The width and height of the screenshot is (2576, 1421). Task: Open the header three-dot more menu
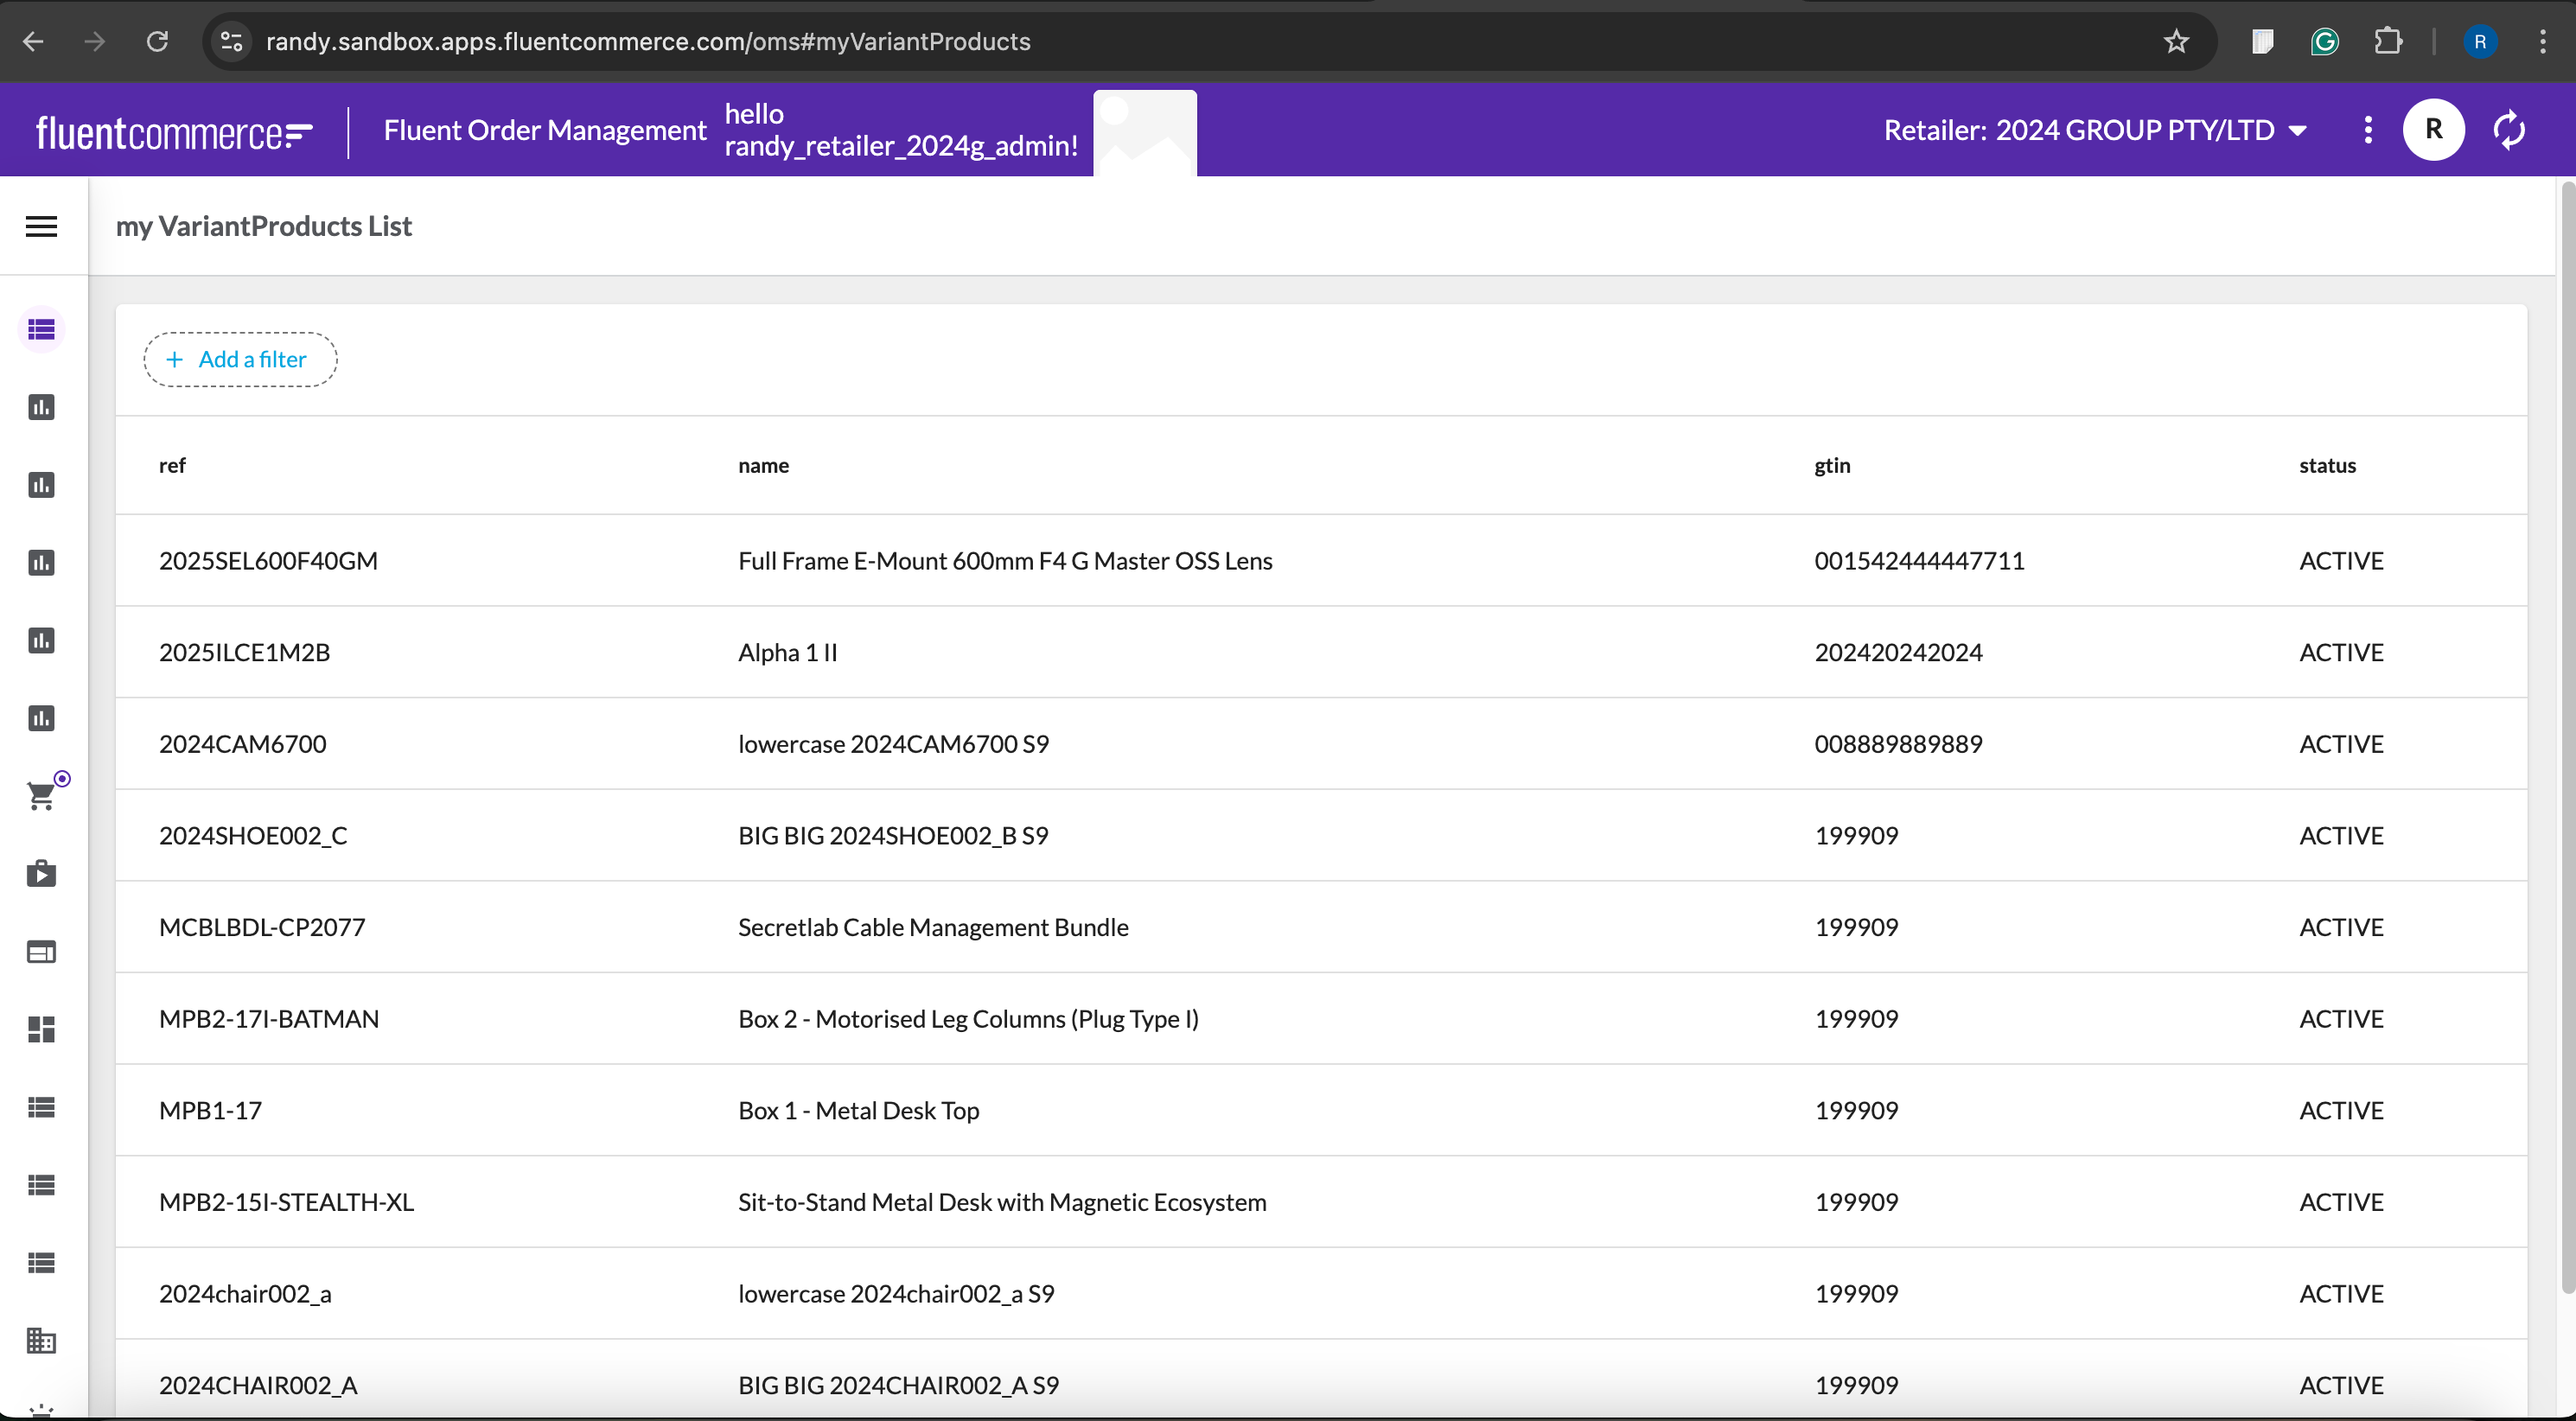pos(2367,130)
